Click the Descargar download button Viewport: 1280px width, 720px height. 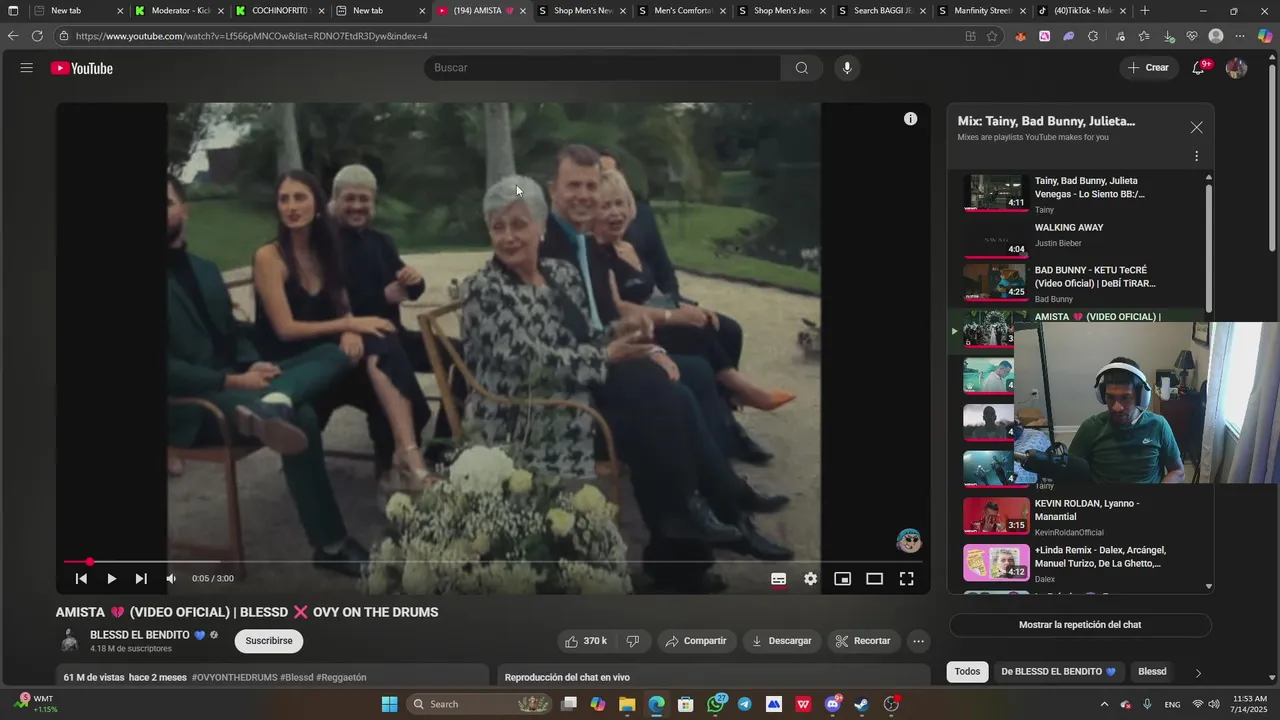click(x=781, y=641)
